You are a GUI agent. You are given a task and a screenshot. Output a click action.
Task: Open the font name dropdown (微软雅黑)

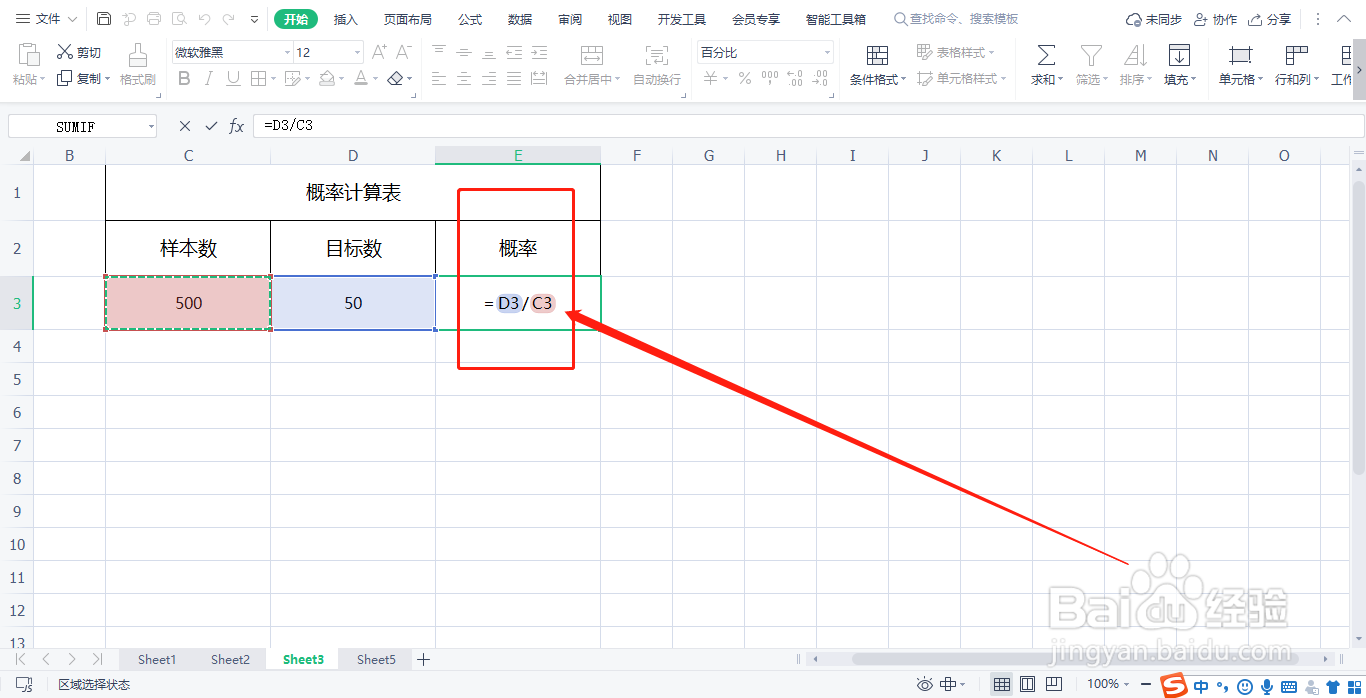(288, 52)
